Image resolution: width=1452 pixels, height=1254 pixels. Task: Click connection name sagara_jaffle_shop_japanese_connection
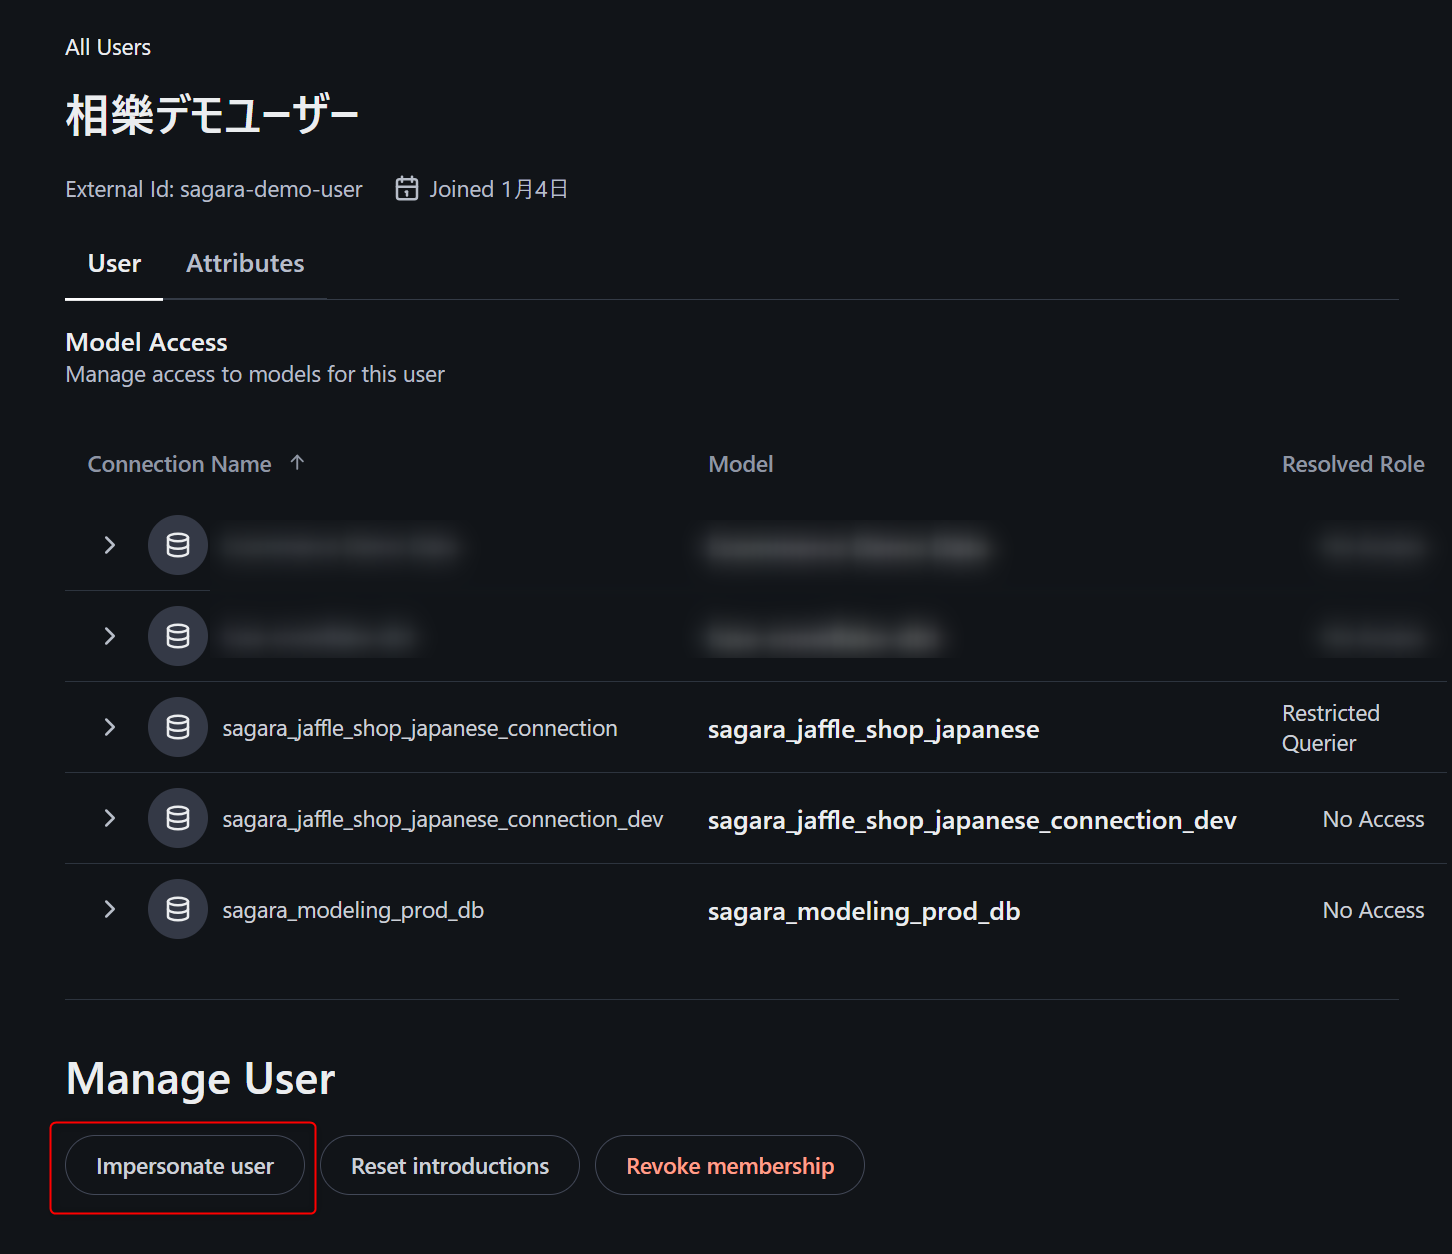420,729
